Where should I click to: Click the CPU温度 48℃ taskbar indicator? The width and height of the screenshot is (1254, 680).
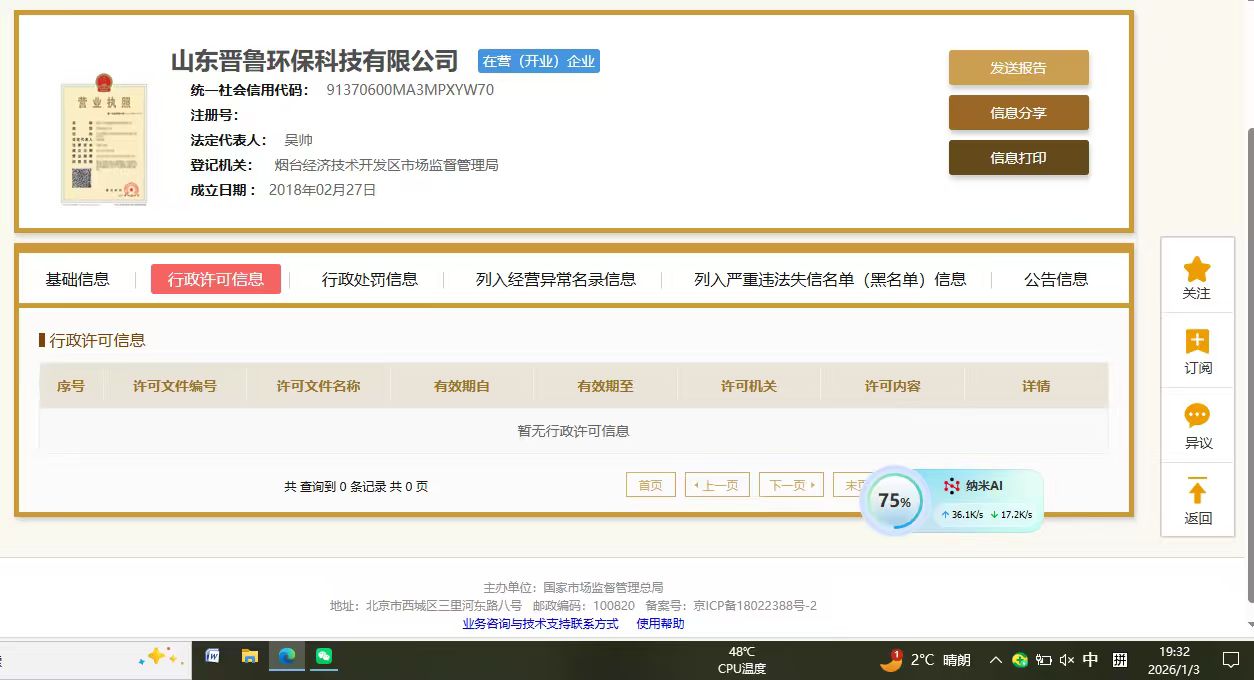(742, 660)
